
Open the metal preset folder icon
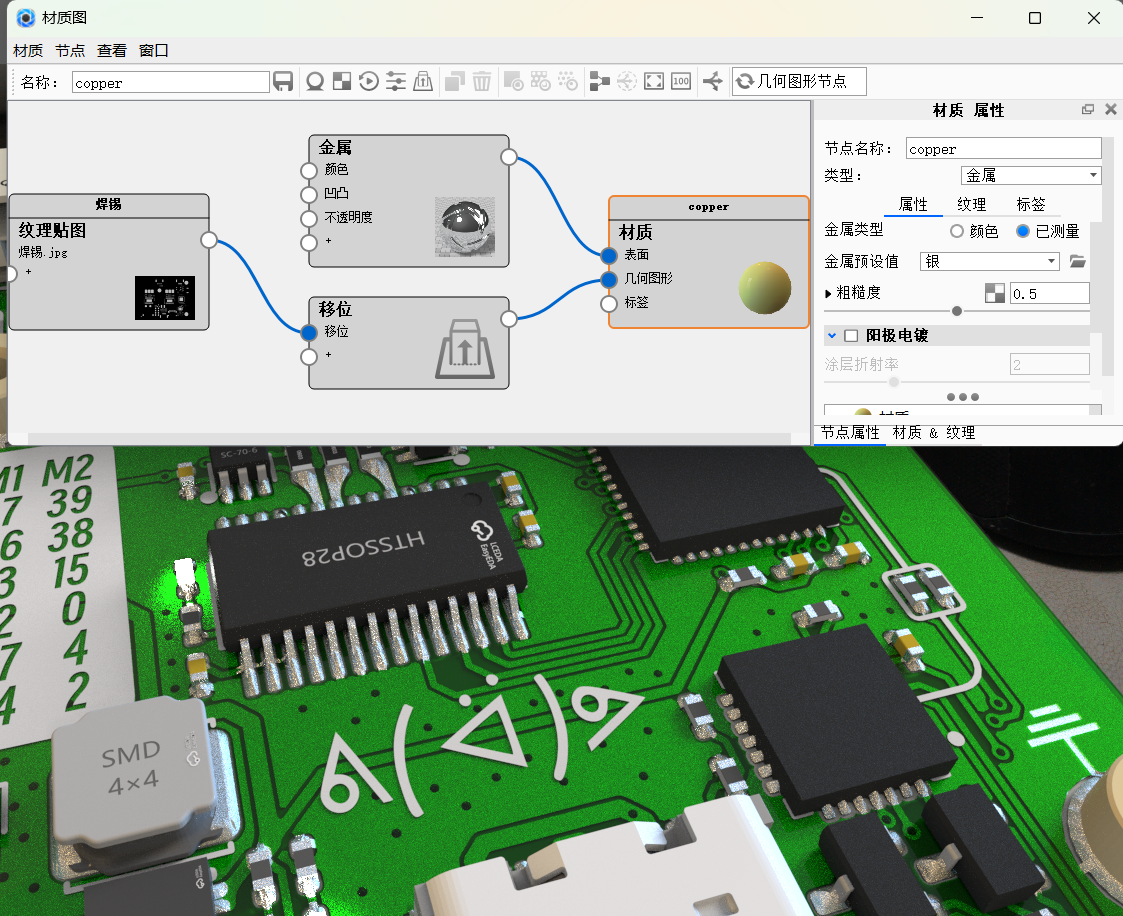tap(1077, 262)
